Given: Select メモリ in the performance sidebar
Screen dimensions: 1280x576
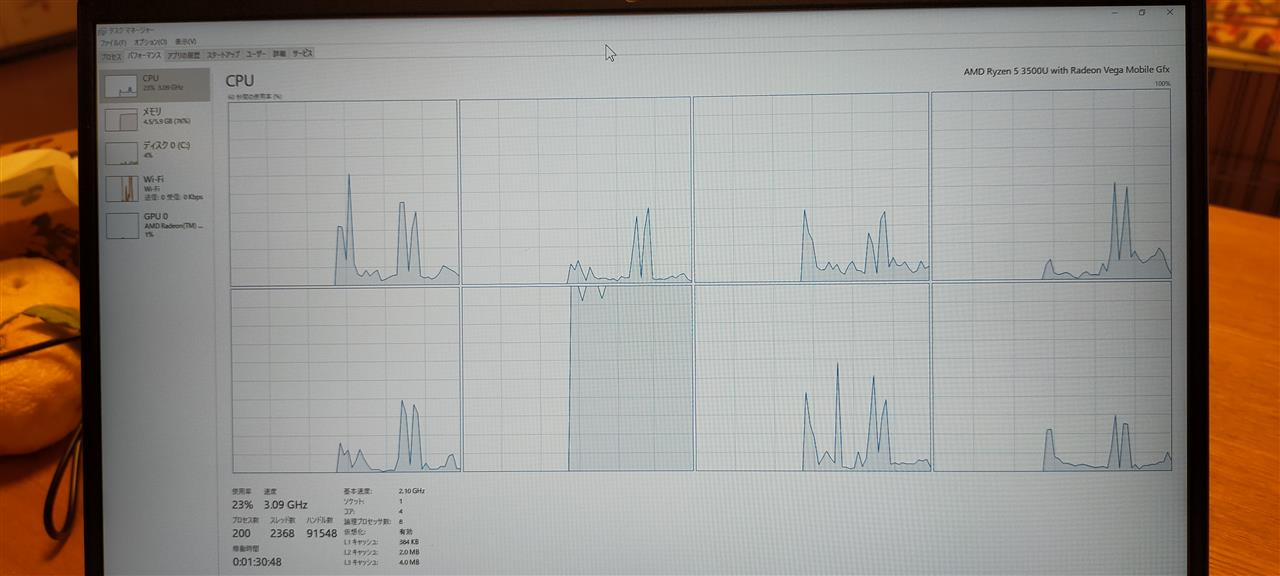Looking at the screenshot, I should (x=155, y=118).
